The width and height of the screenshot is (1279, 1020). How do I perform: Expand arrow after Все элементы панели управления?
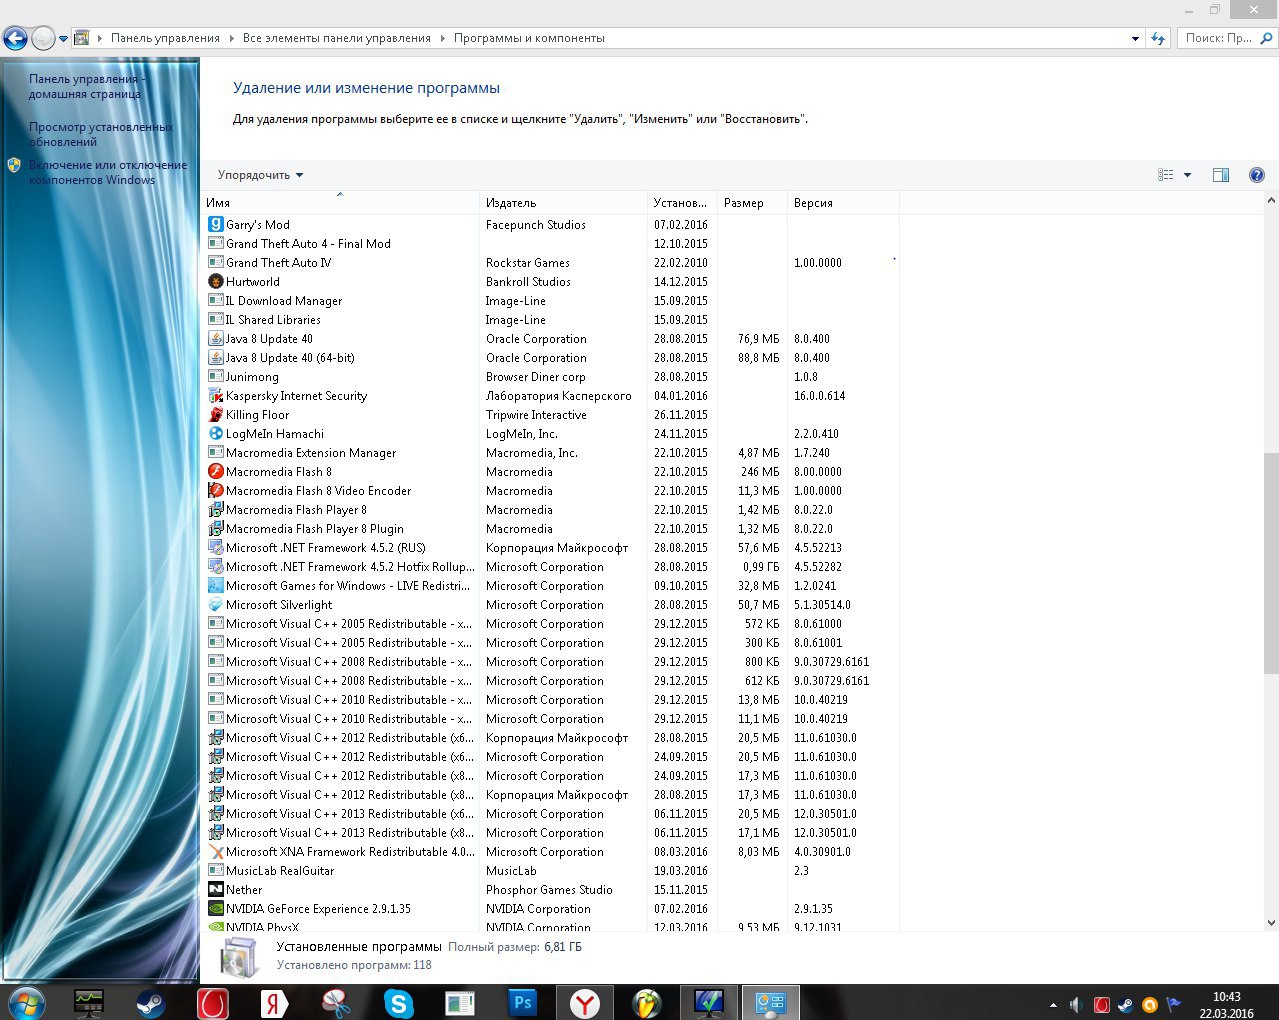coord(442,38)
